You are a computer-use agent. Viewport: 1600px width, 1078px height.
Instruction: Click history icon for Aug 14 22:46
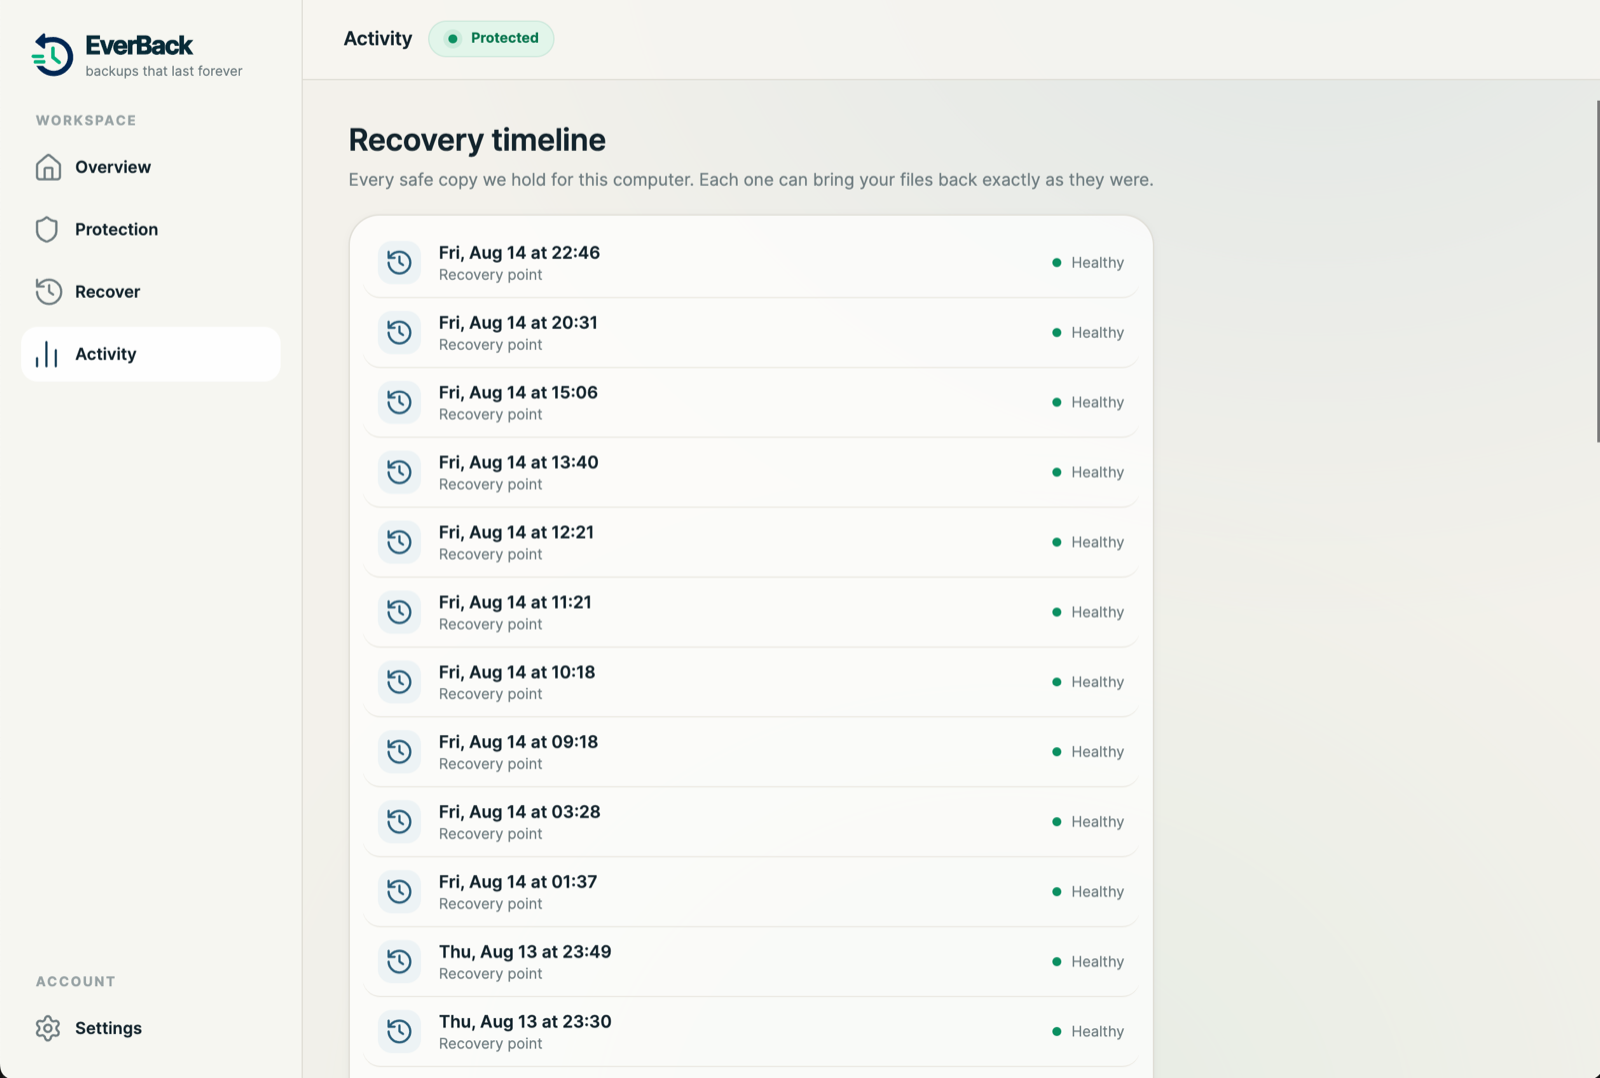point(399,262)
